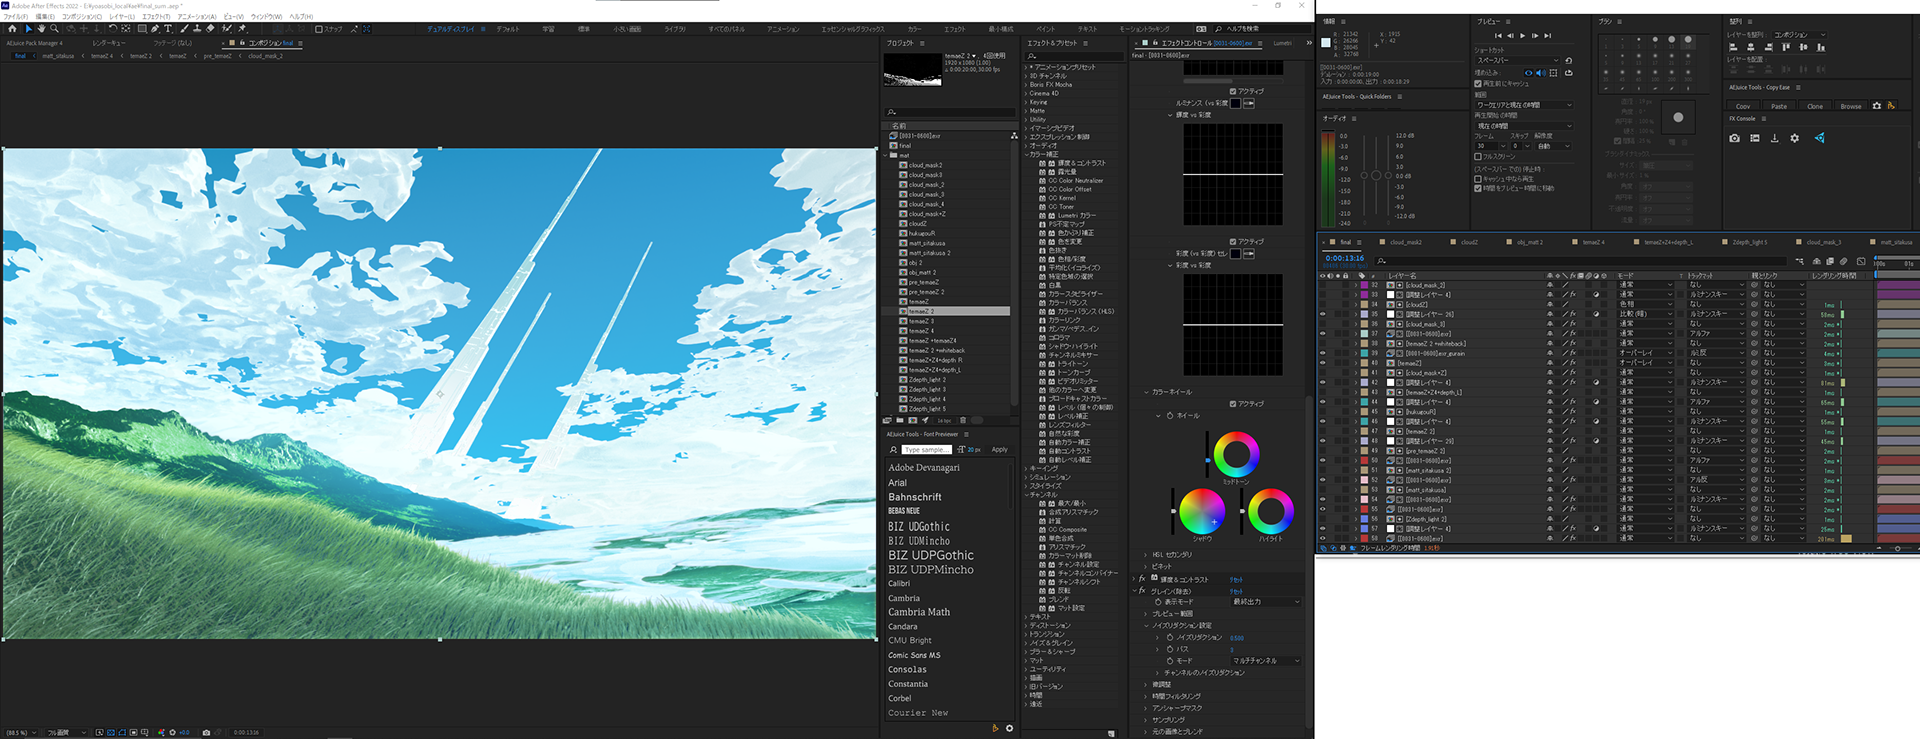Select the Rectangle shape tool
Image resolution: width=1920 pixels, height=739 pixels.
(142, 29)
